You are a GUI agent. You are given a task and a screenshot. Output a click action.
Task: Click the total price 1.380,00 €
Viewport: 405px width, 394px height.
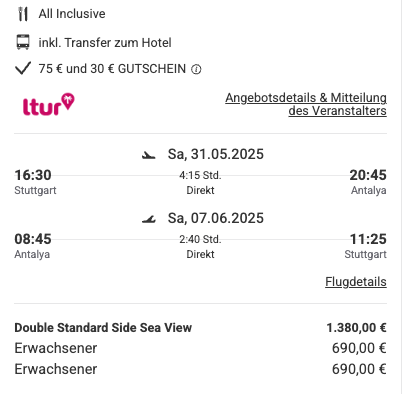[356, 328]
